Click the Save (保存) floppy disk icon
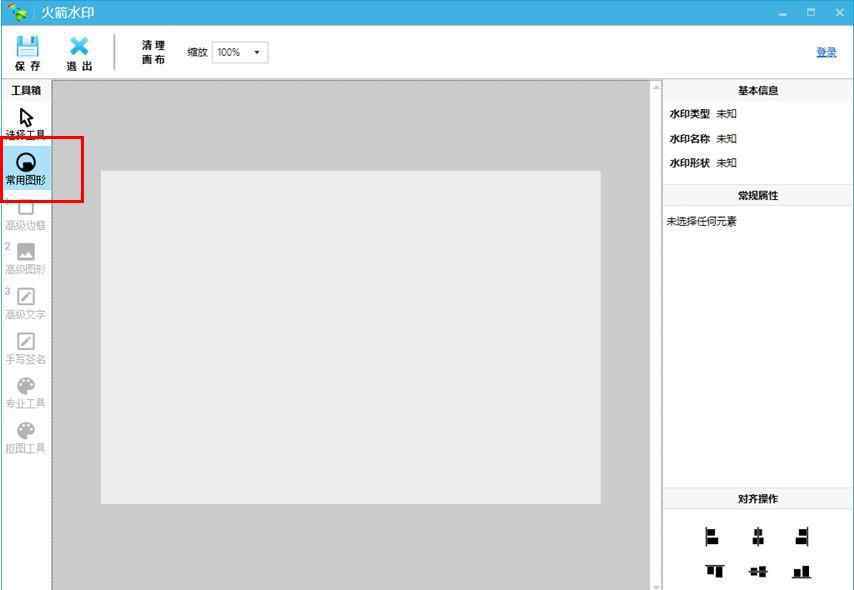Image resolution: width=854 pixels, height=590 pixels. point(28,47)
